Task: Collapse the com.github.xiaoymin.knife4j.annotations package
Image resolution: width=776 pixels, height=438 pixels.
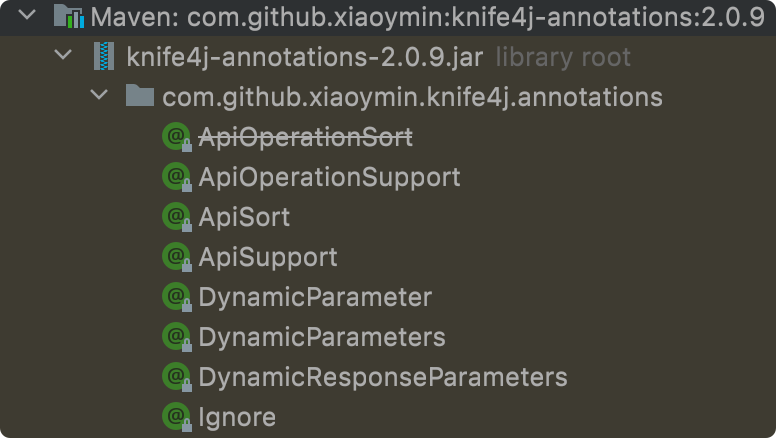Action: click(99, 95)
